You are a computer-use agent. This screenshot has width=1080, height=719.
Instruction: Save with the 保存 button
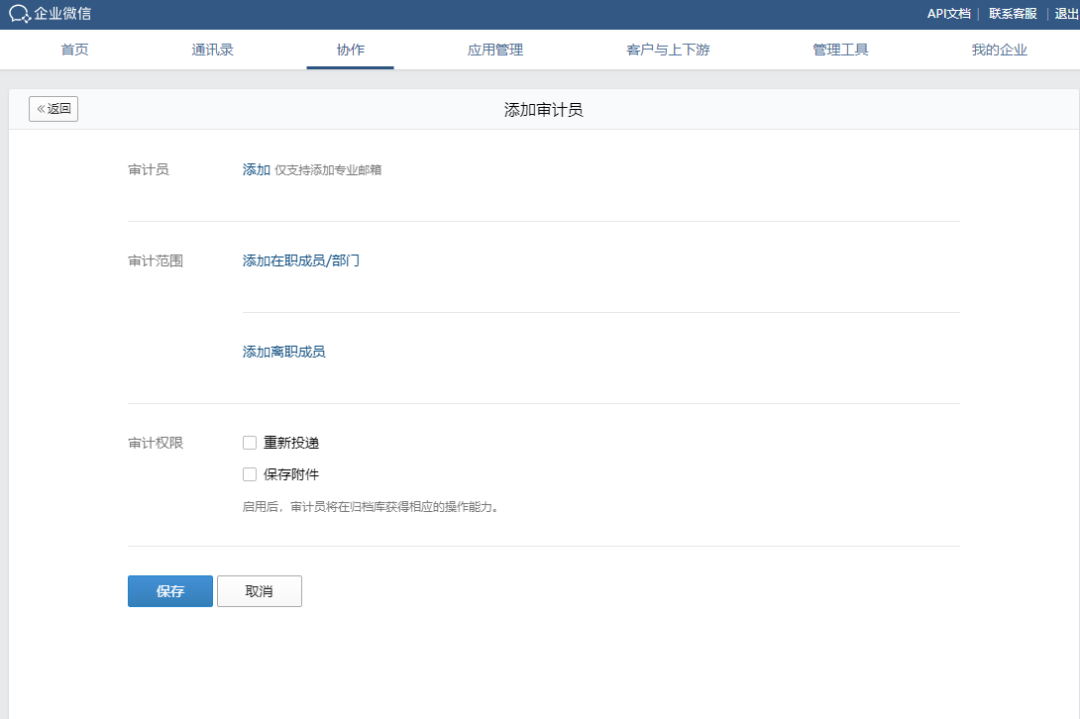[169, 591]
